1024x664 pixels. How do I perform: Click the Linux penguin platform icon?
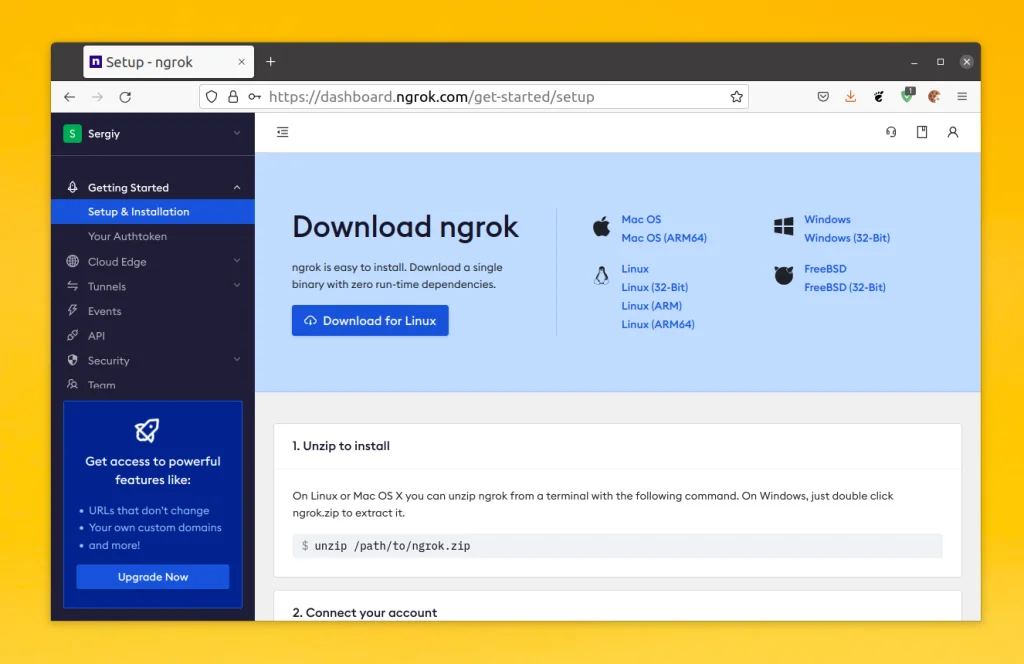tap(600, 274)
